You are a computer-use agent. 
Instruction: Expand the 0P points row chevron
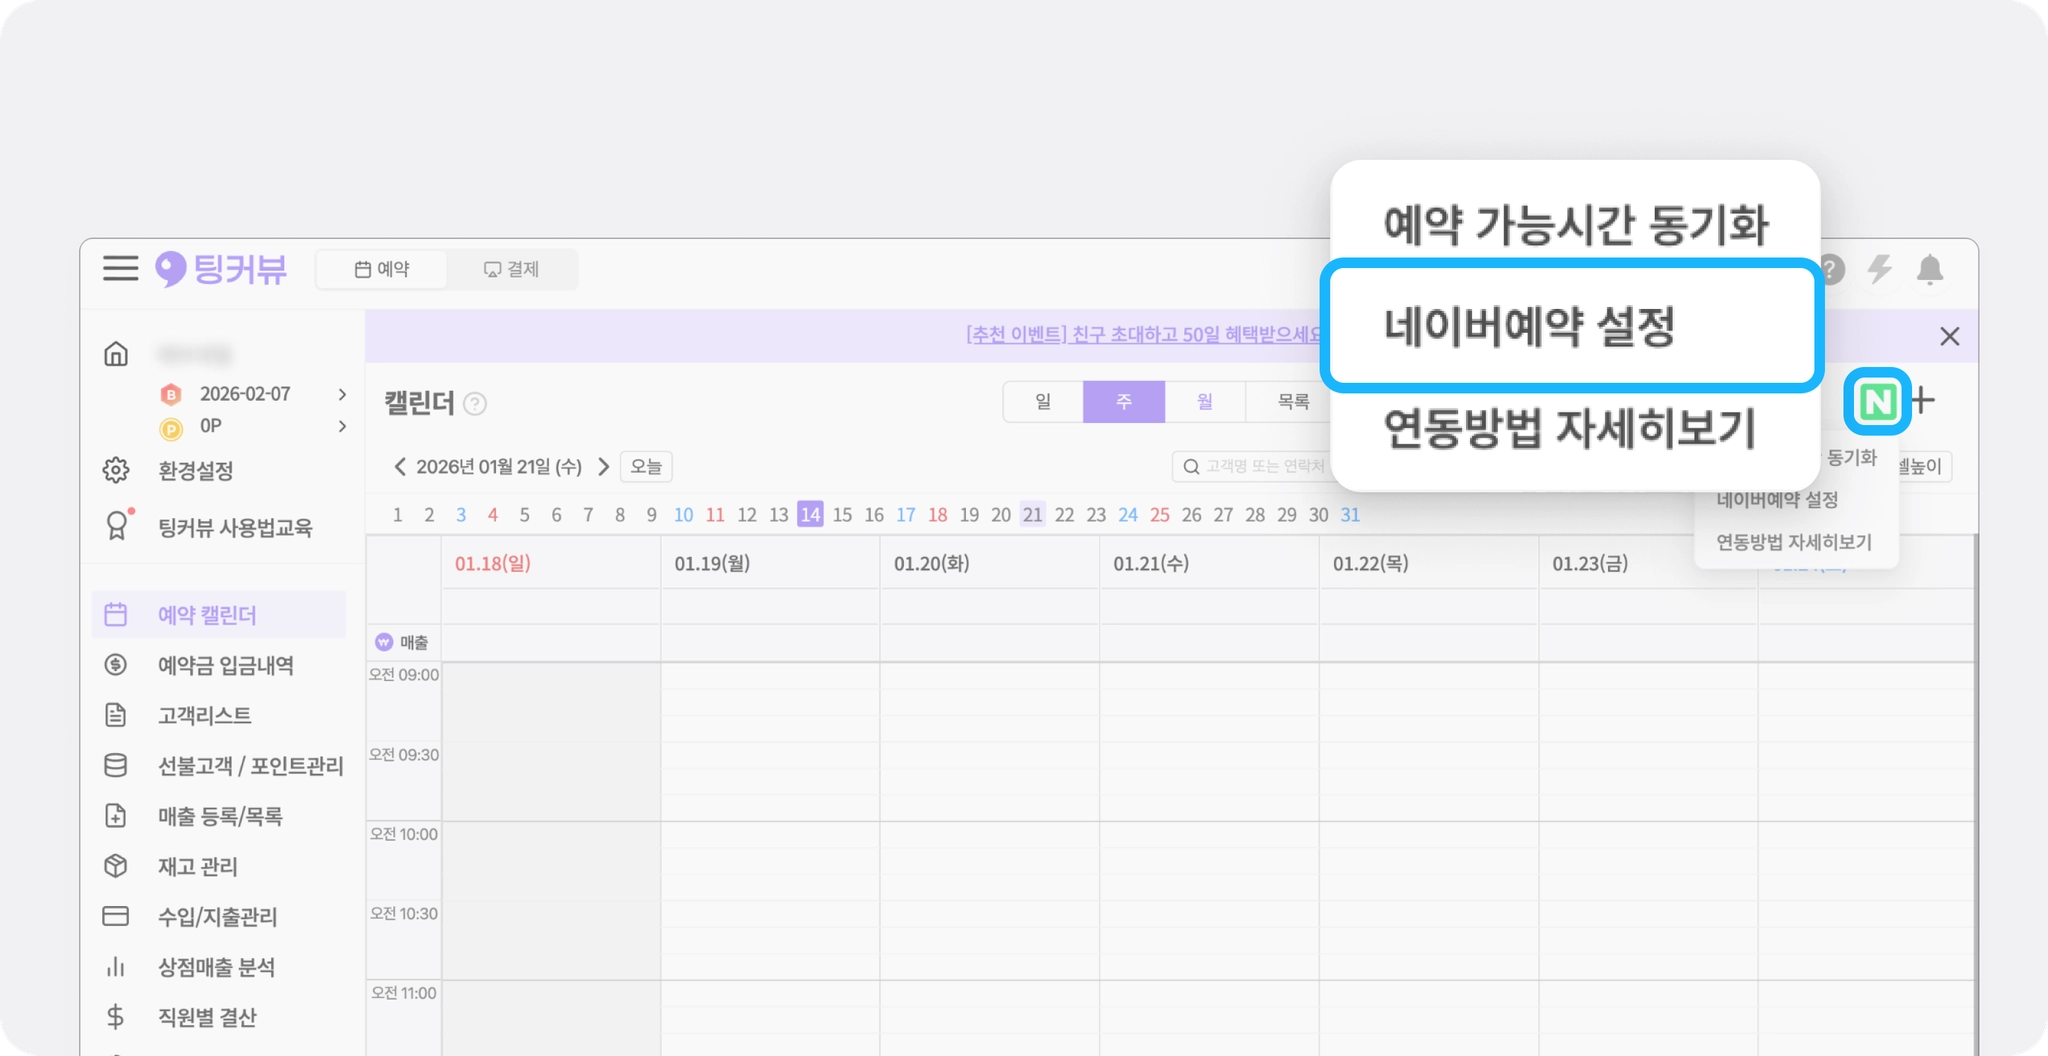(343, 427)
